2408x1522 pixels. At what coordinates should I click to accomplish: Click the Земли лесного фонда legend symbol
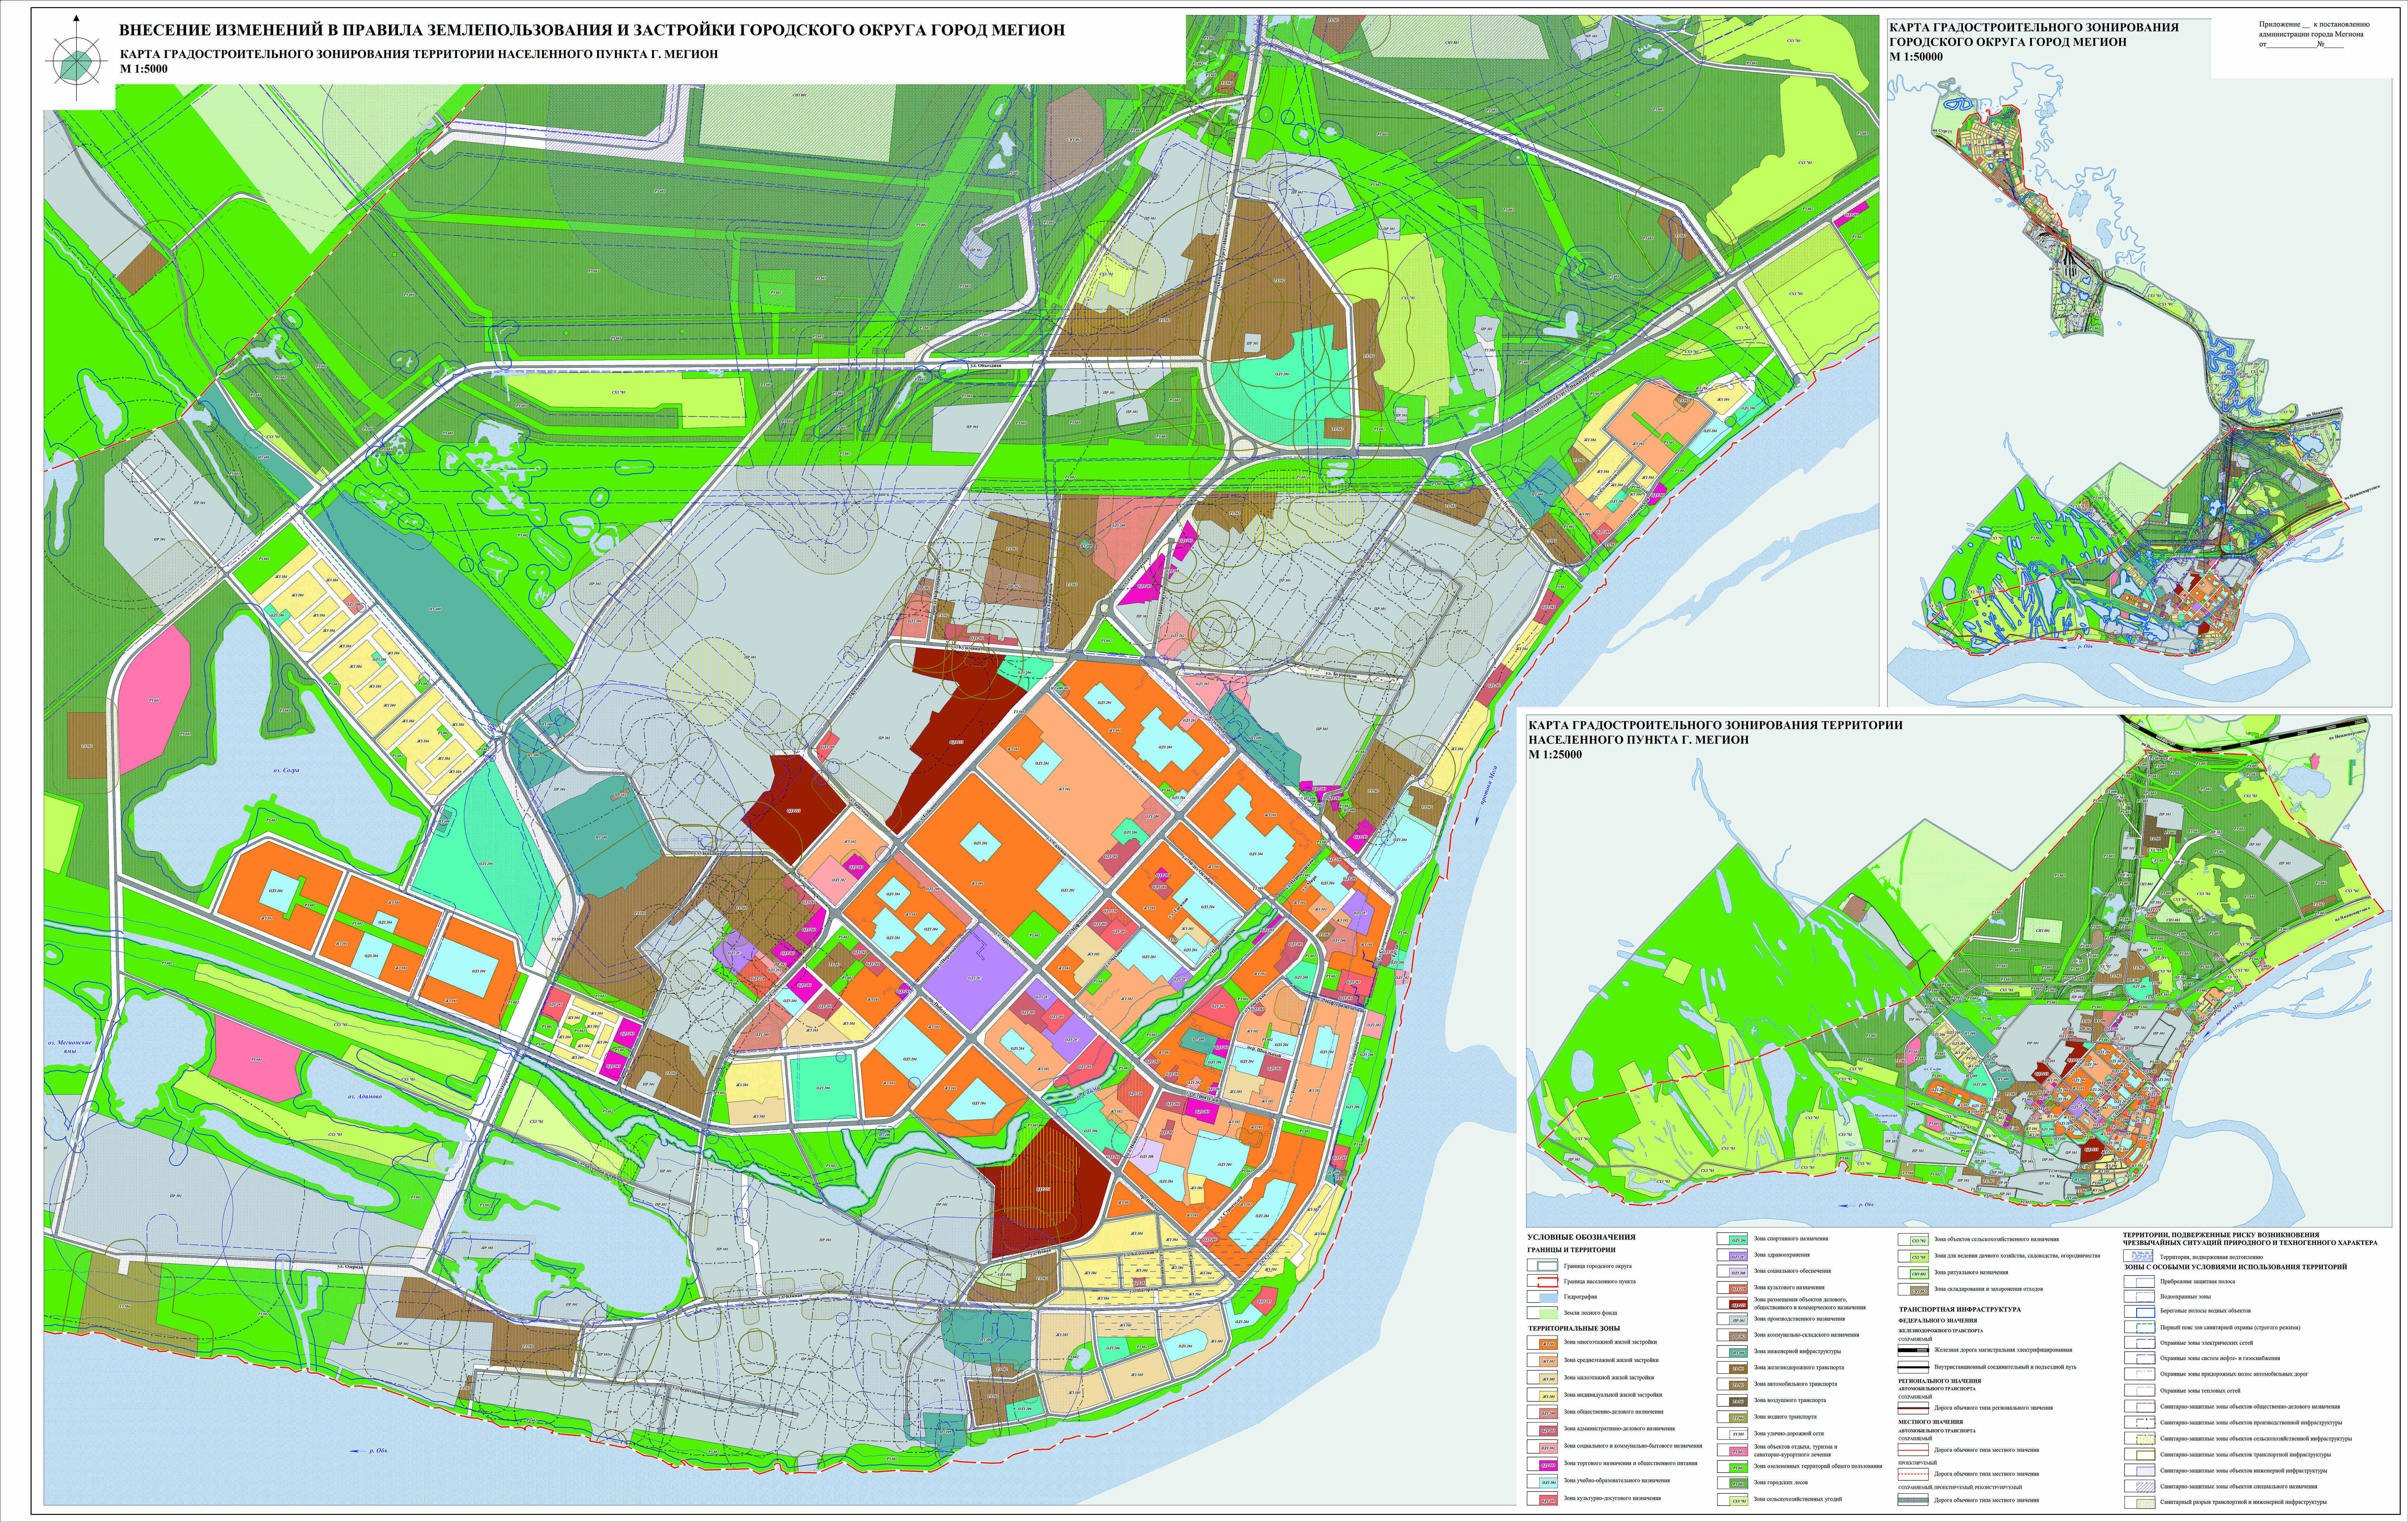pyautogui.click(x=1549, y=1314)
